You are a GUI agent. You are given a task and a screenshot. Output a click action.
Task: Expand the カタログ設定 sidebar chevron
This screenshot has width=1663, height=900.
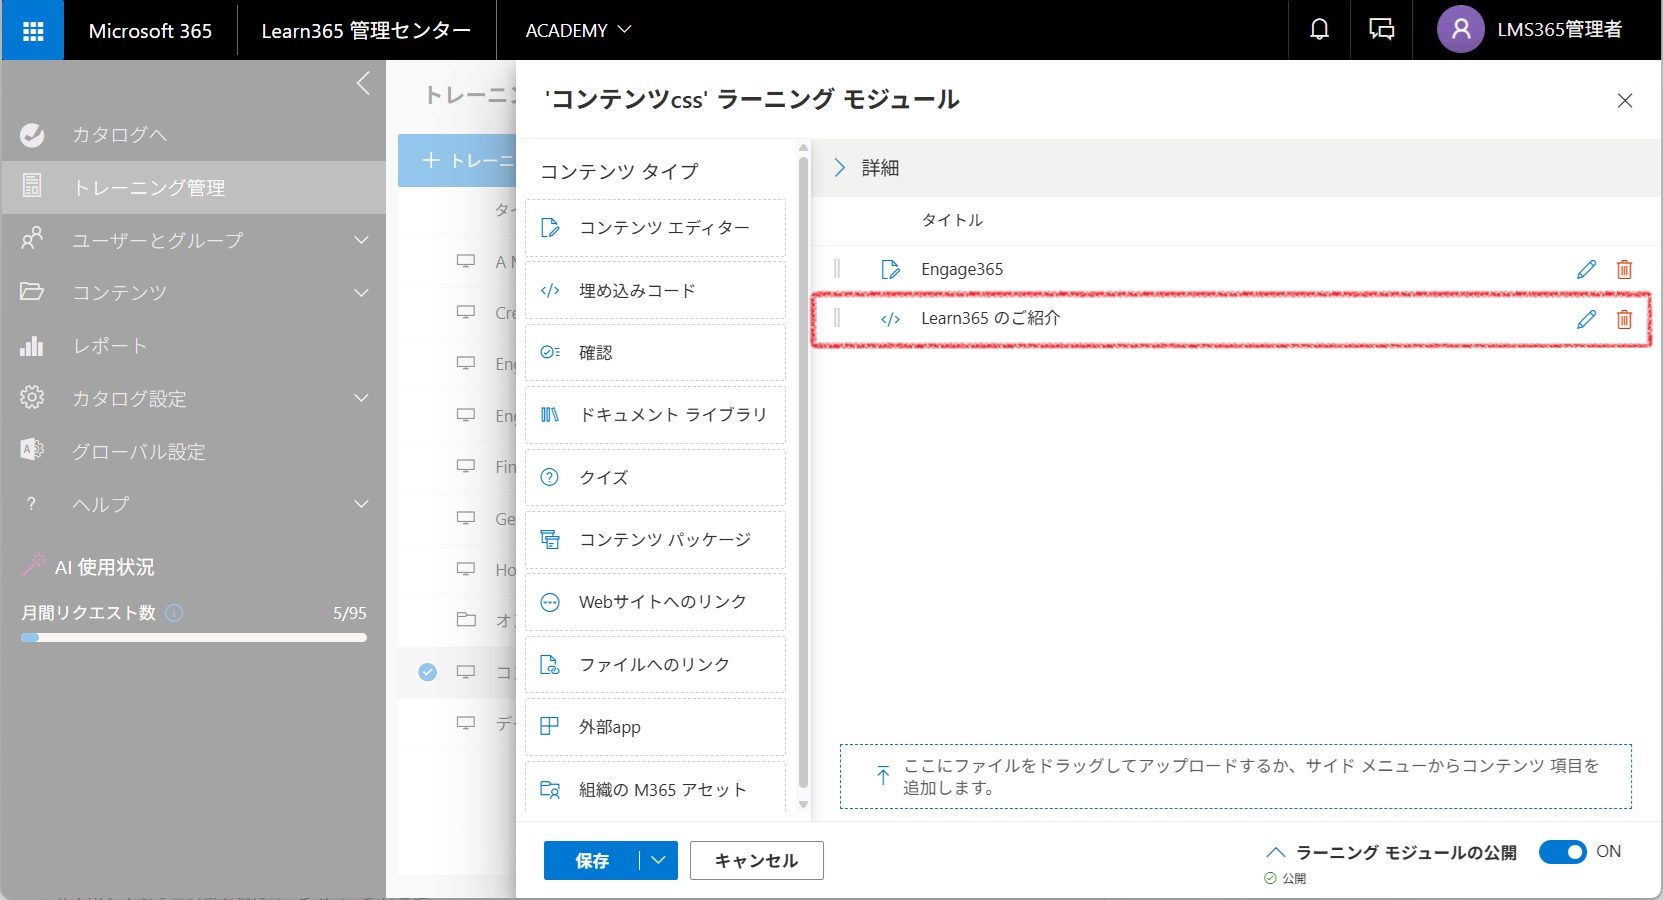tap(361, 398)
